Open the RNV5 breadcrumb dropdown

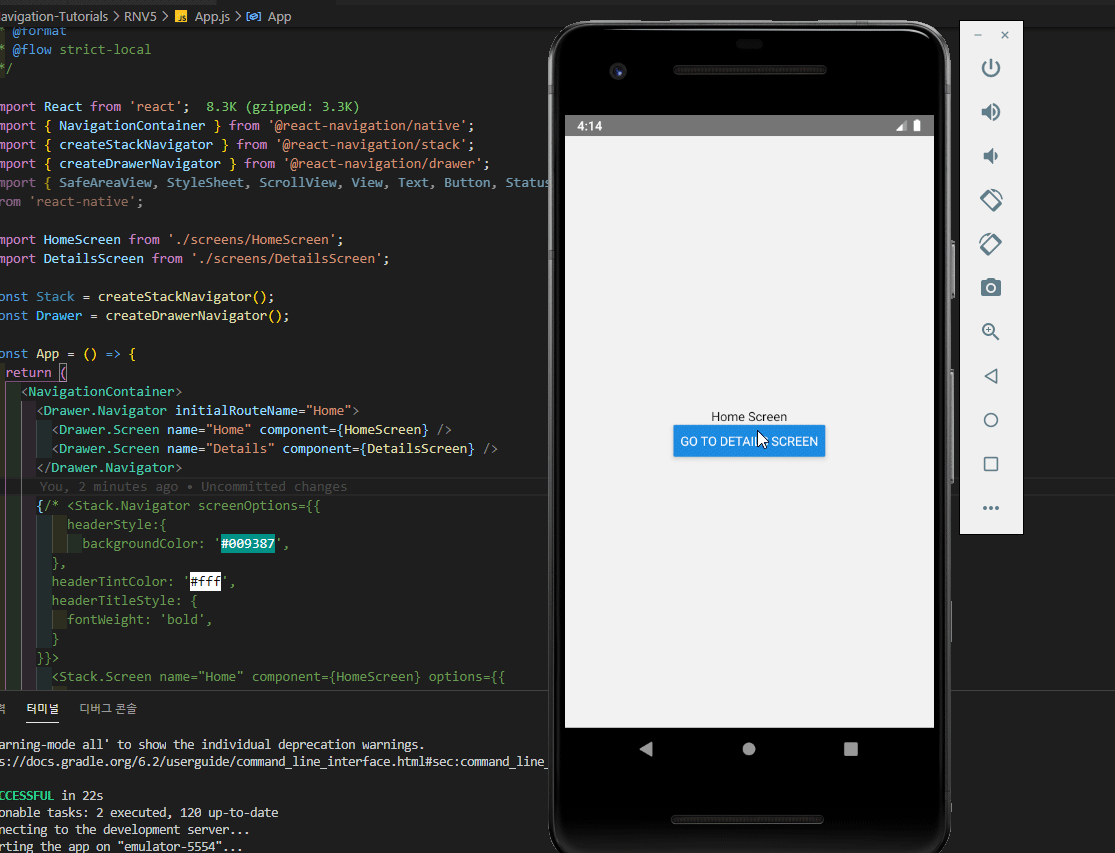pyautogui.click(x=139, y=16)
